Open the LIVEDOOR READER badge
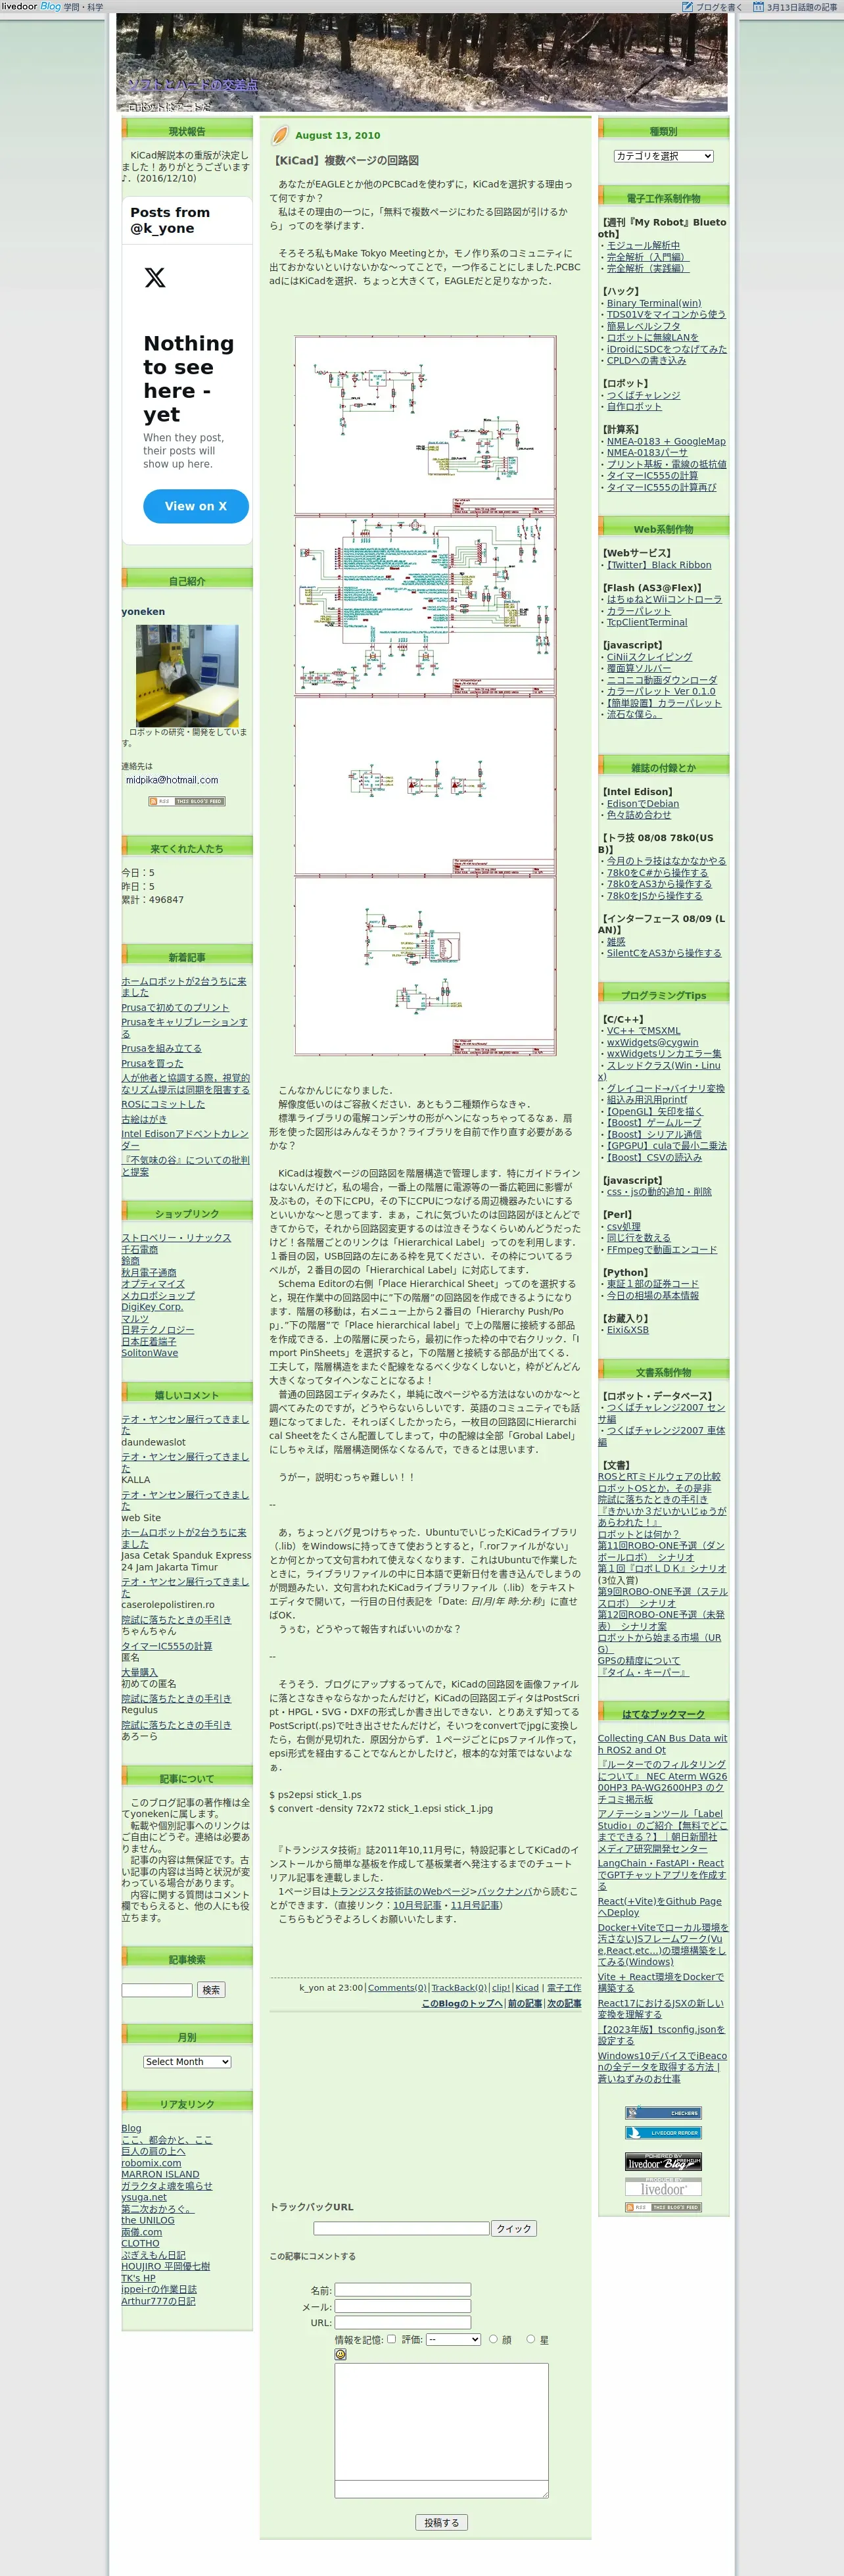Screen dimensions: 844x2576 (x=663, y=2133)
